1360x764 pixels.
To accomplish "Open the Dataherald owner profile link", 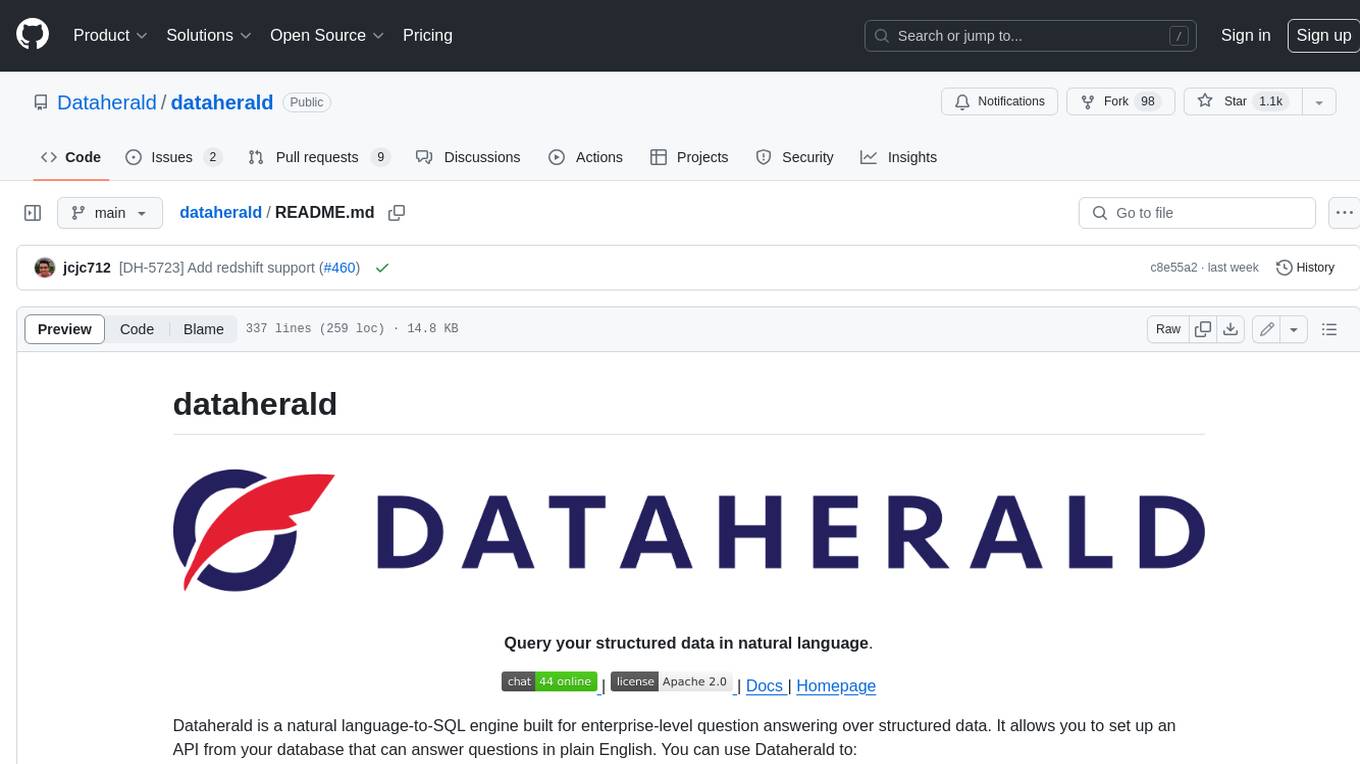I will 107,102.
